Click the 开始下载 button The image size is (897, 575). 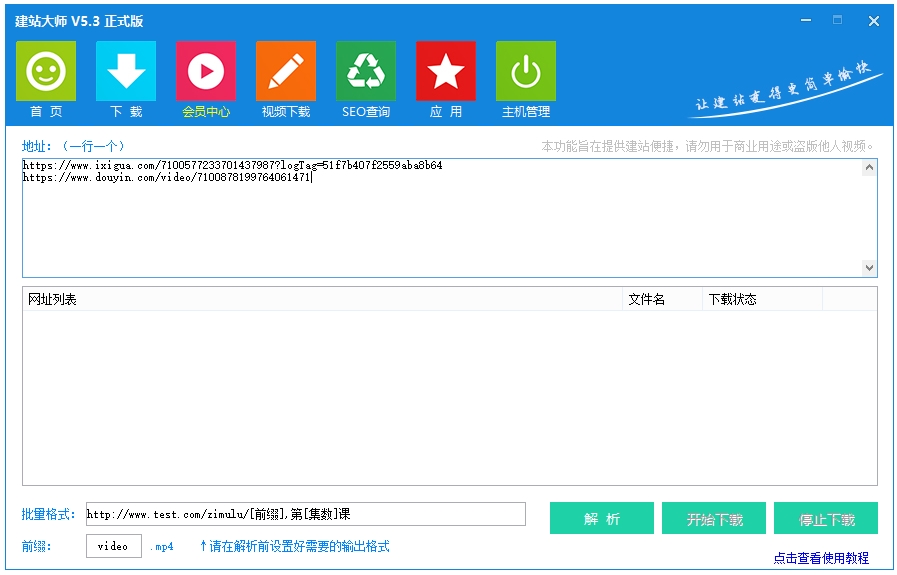[x=714, y=518]
